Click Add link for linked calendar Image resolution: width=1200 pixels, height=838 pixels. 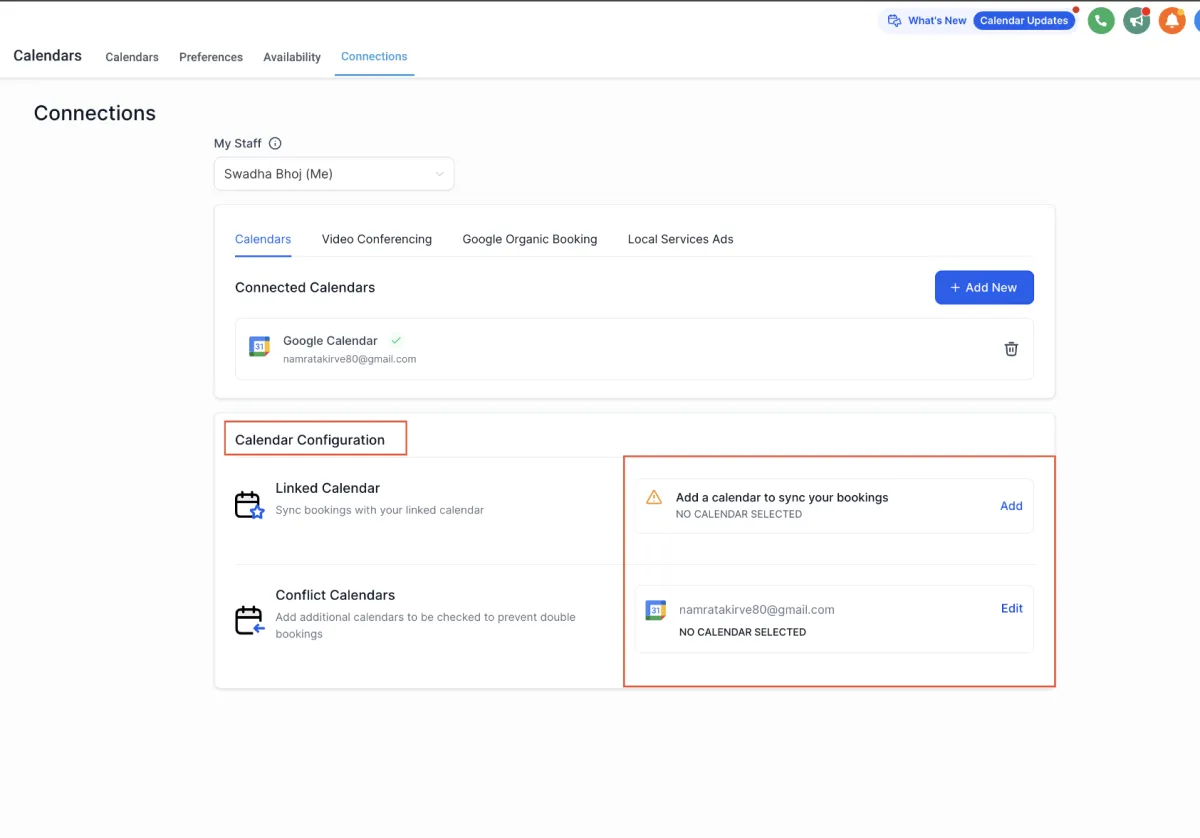tap(1011, 506)
